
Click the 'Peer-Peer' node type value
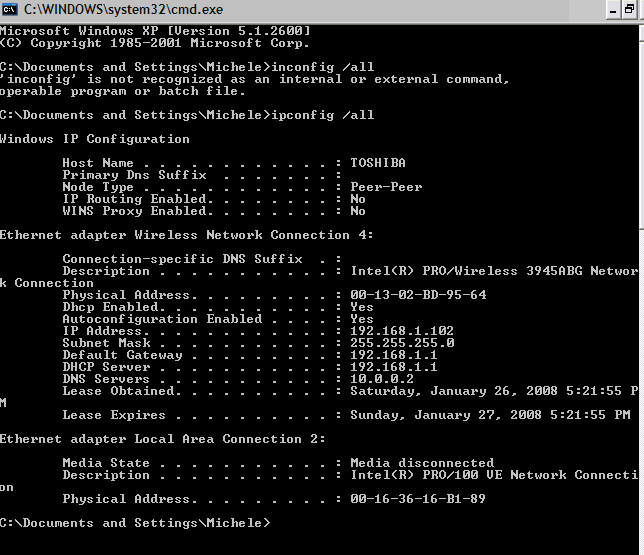click(386, 187)
